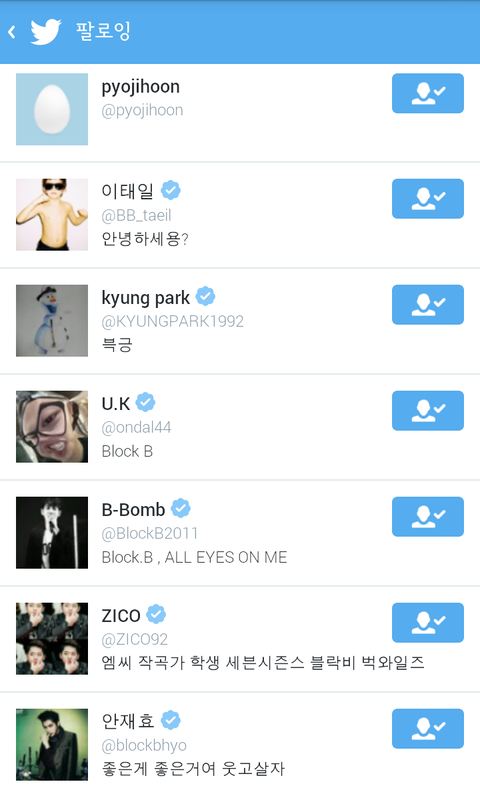Tap the Twitter bird logo
Image resolution: width=480 pixels, height=788 pixels.
pos(45,32)
